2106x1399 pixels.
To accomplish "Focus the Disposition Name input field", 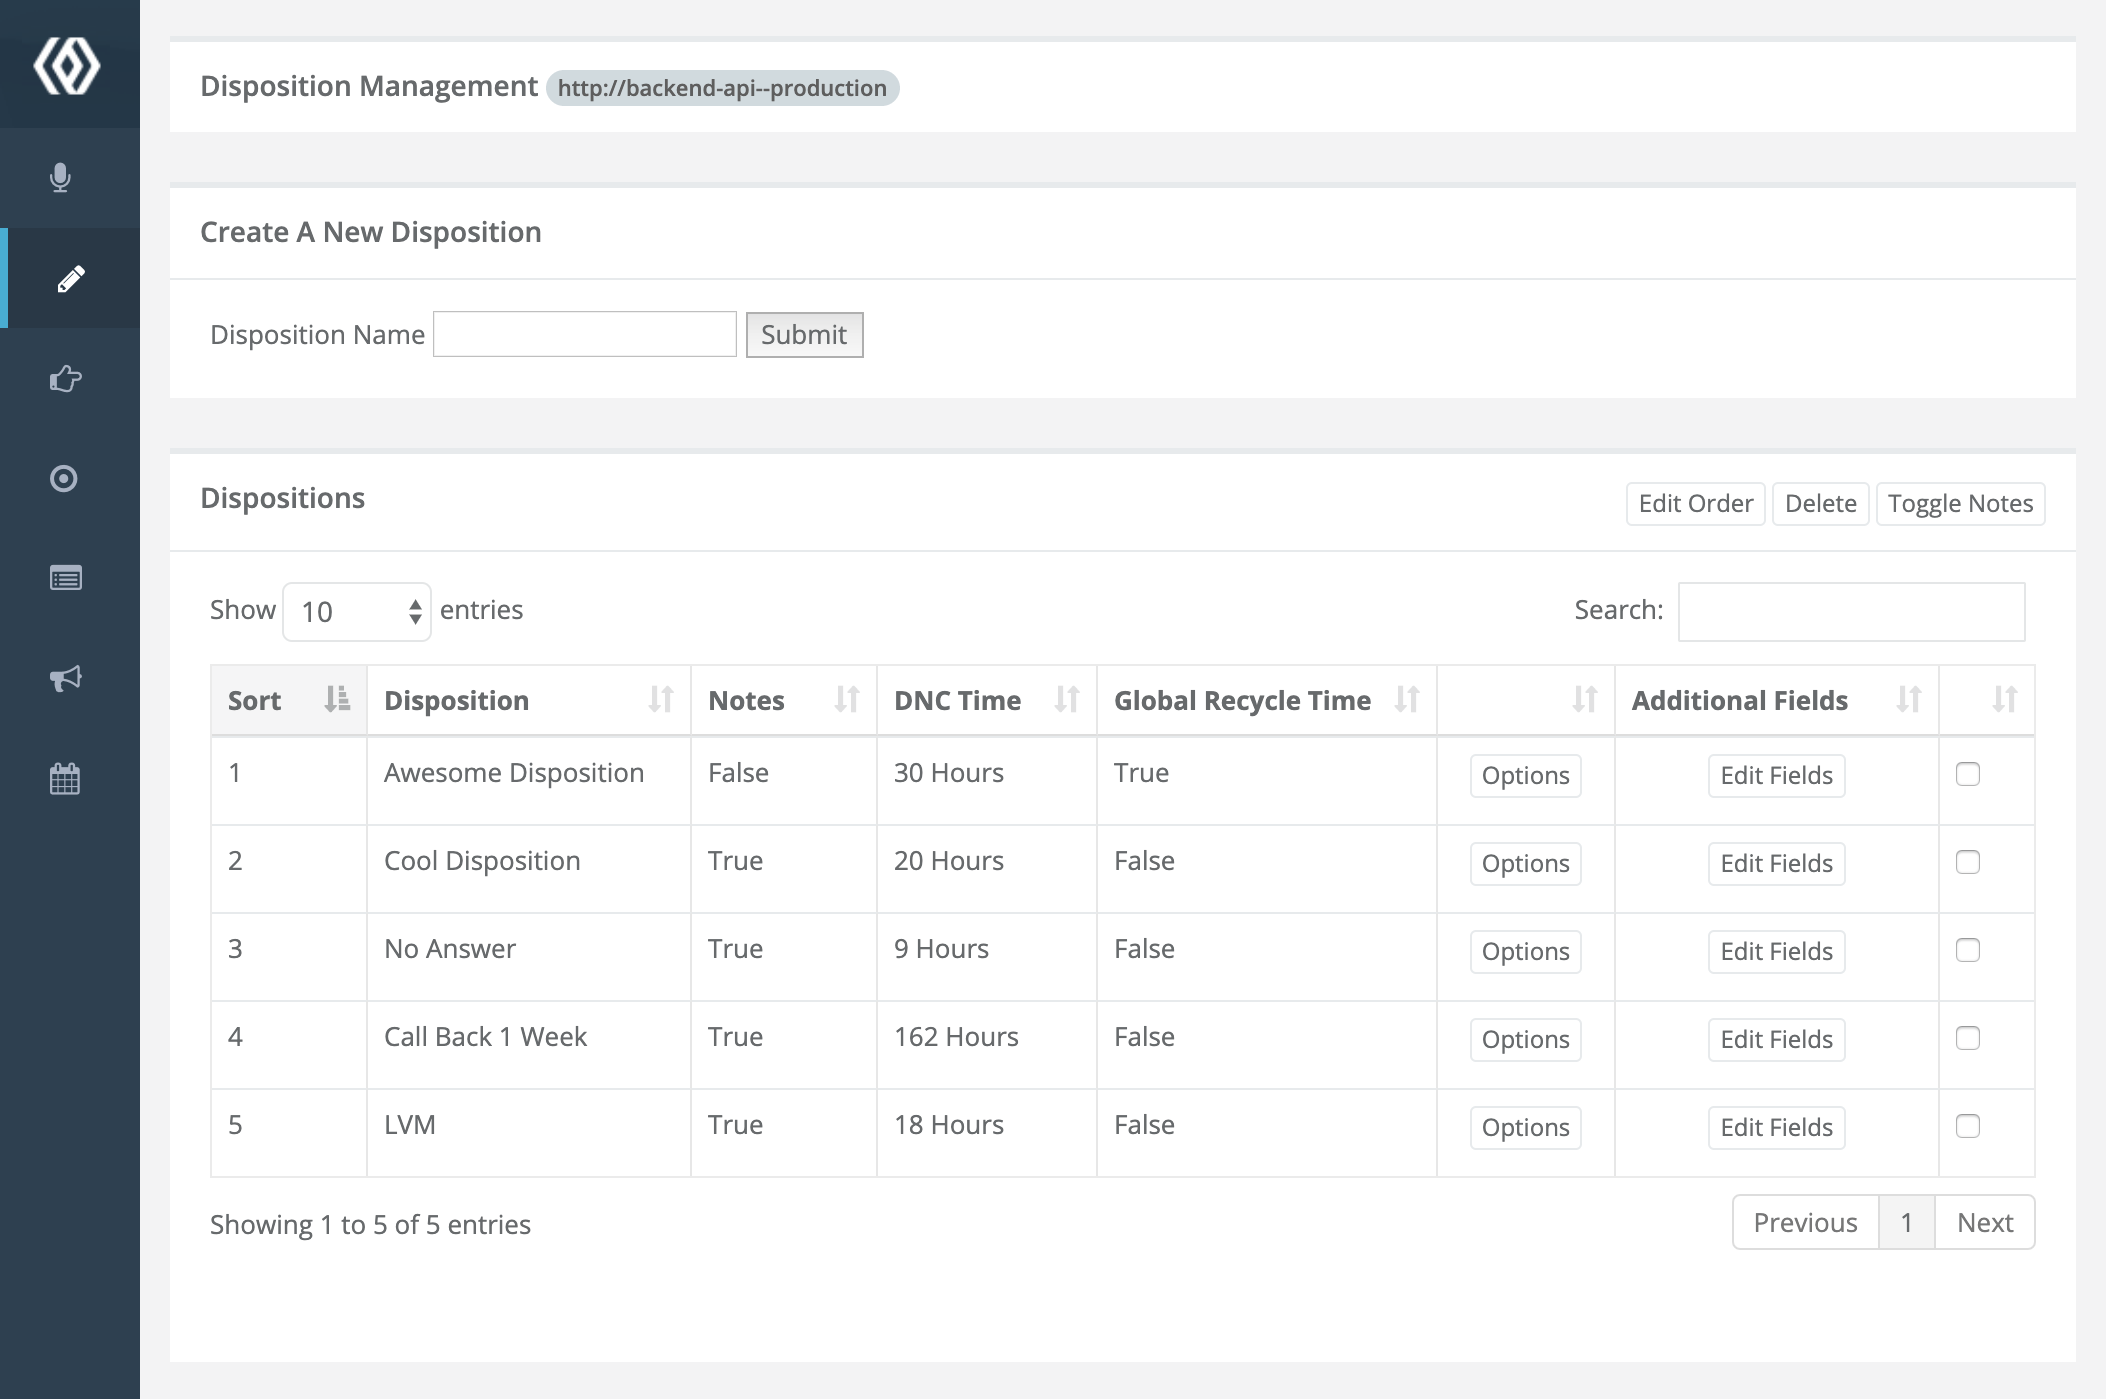I will click(585, 334).
